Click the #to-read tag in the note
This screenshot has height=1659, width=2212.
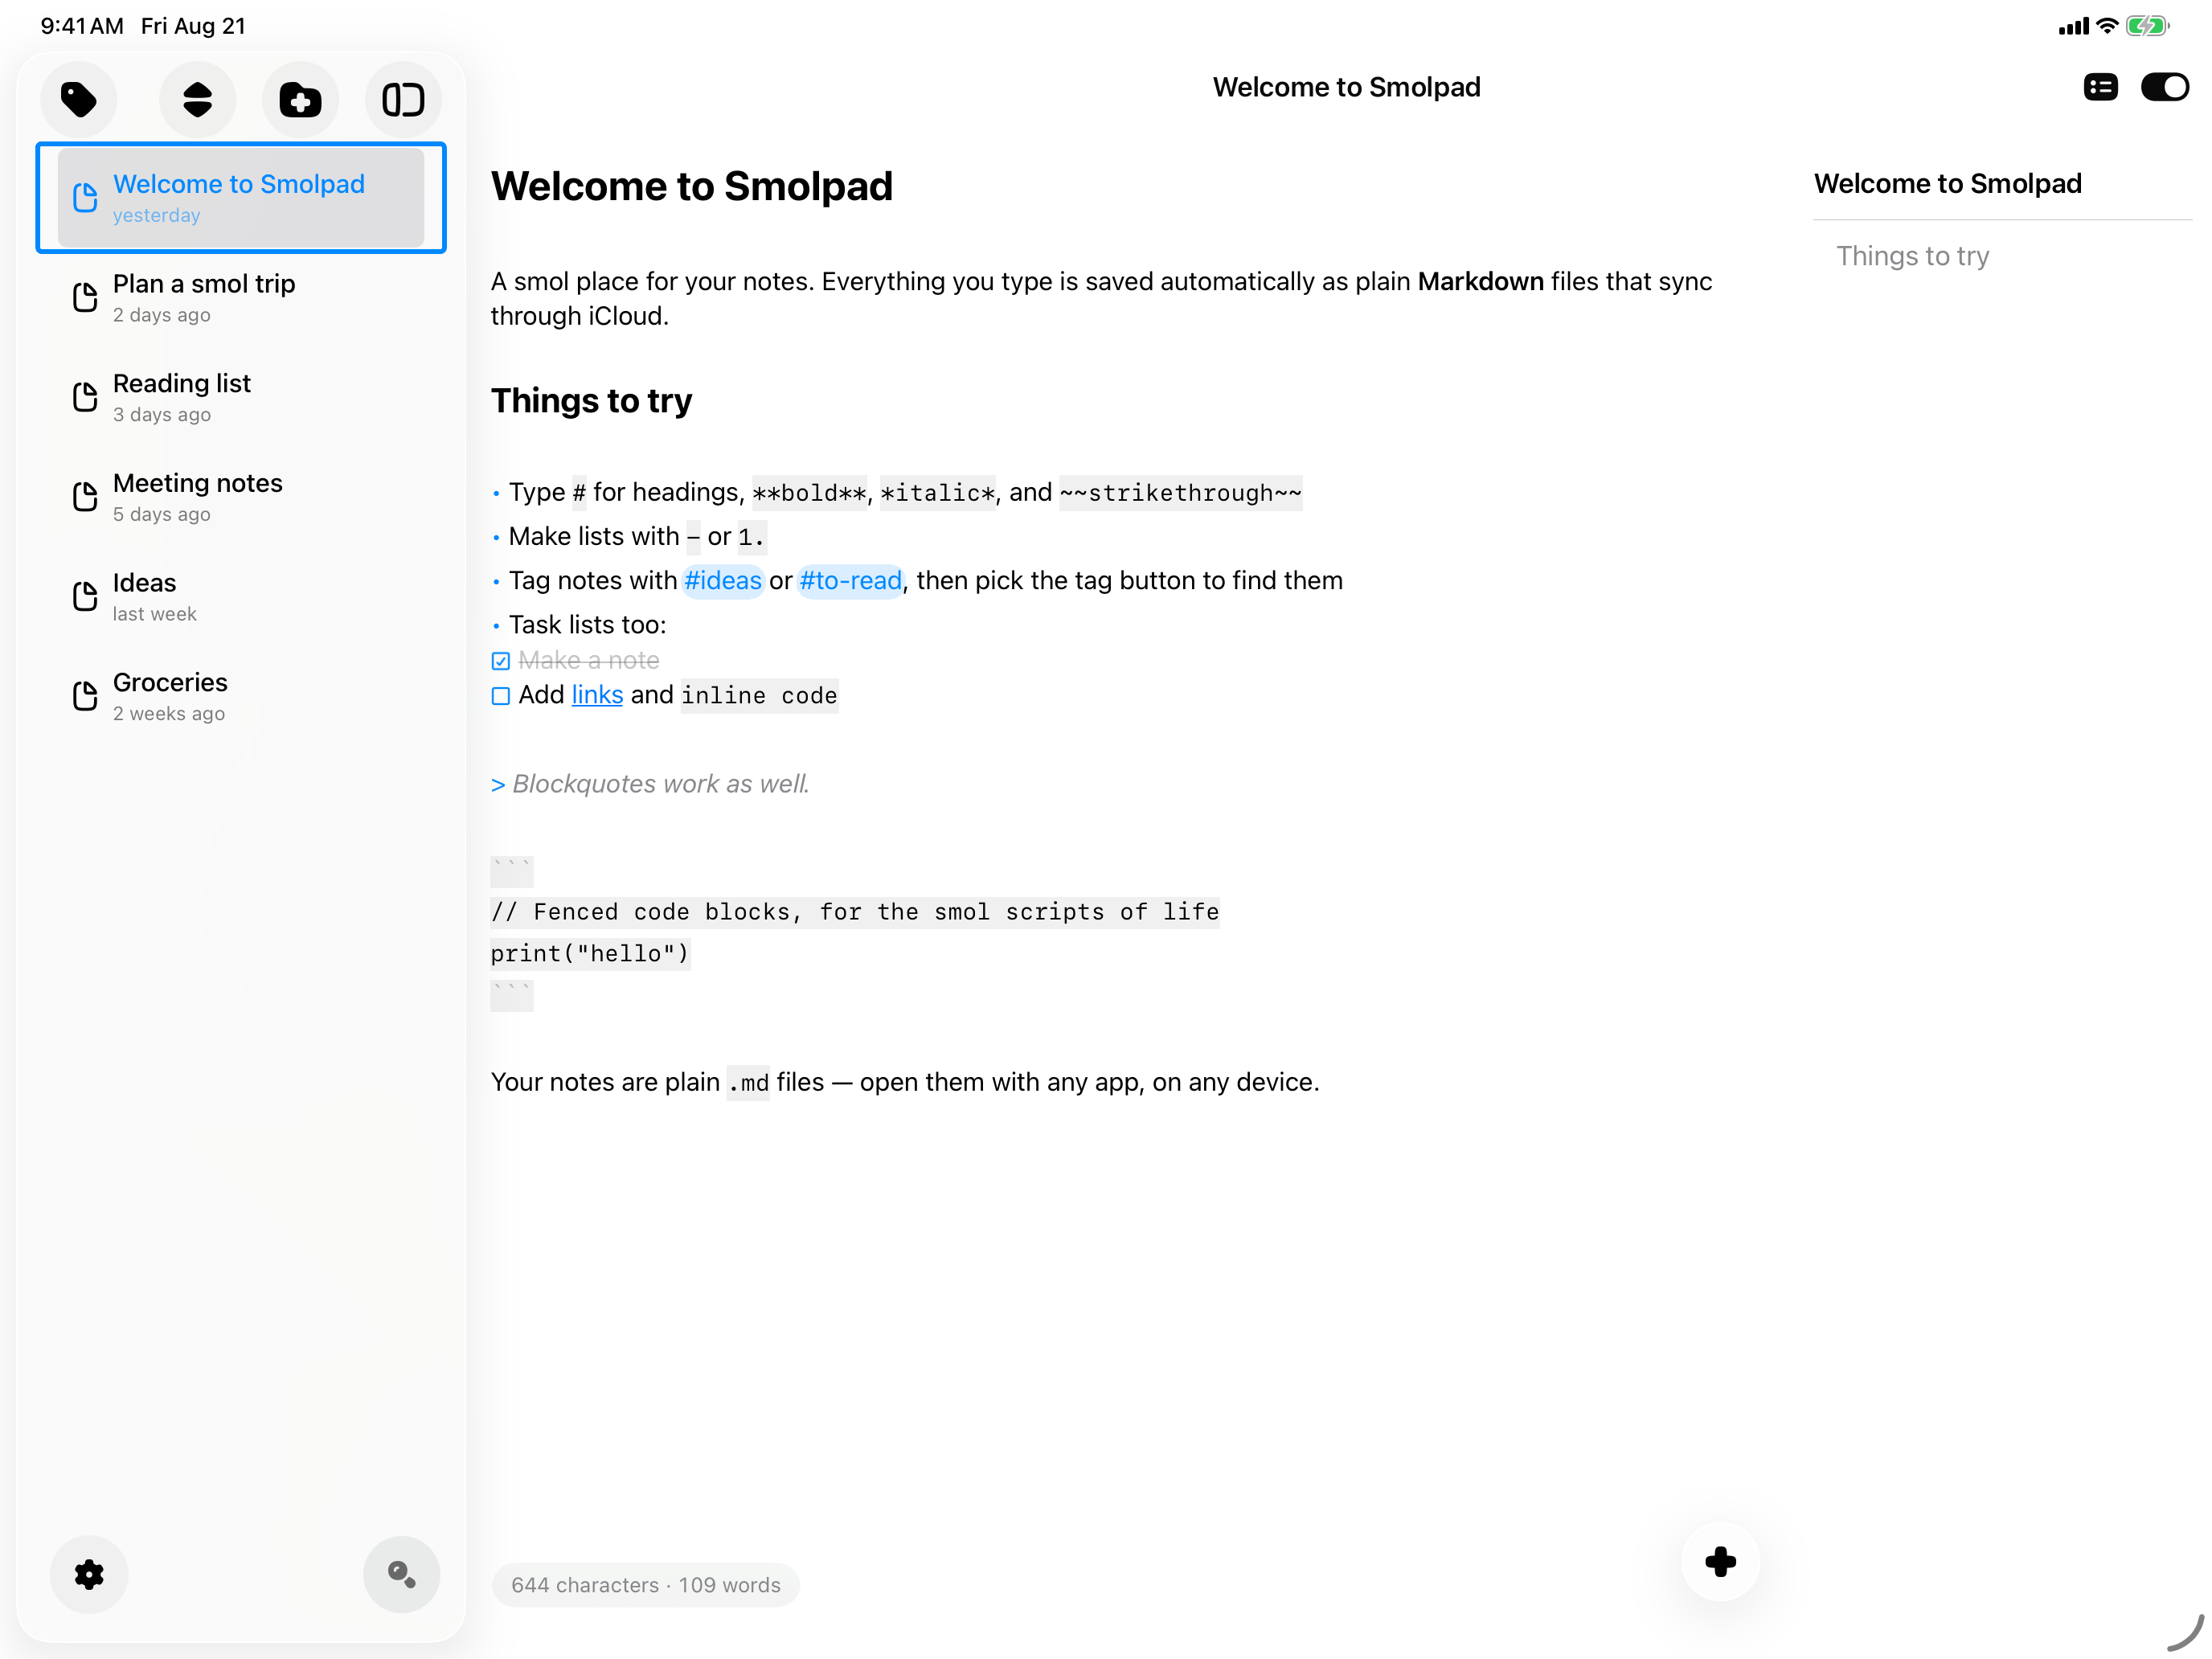pos(850,581)
